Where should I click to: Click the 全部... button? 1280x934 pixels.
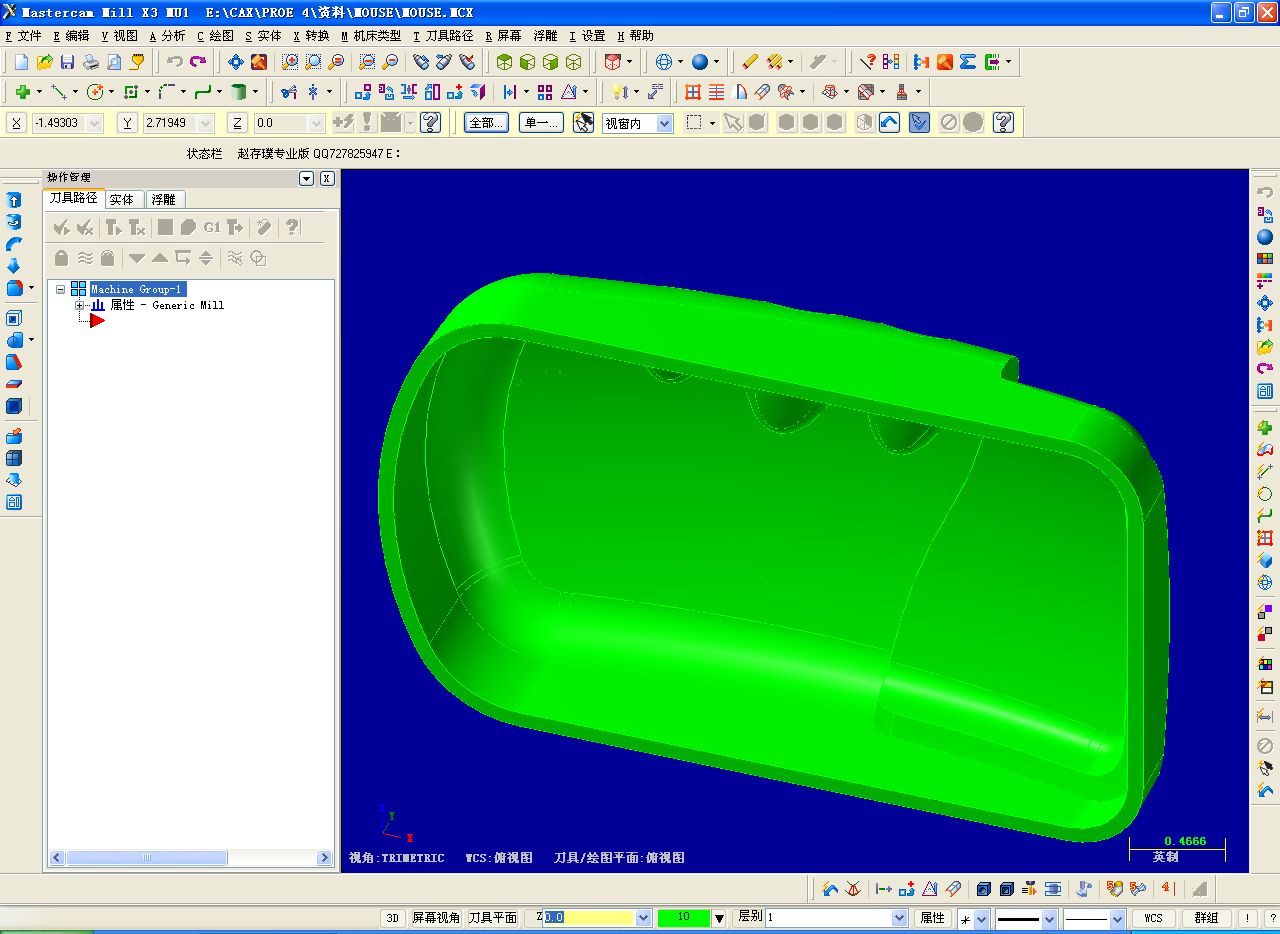pyautogui.click(x=487, y=123)
